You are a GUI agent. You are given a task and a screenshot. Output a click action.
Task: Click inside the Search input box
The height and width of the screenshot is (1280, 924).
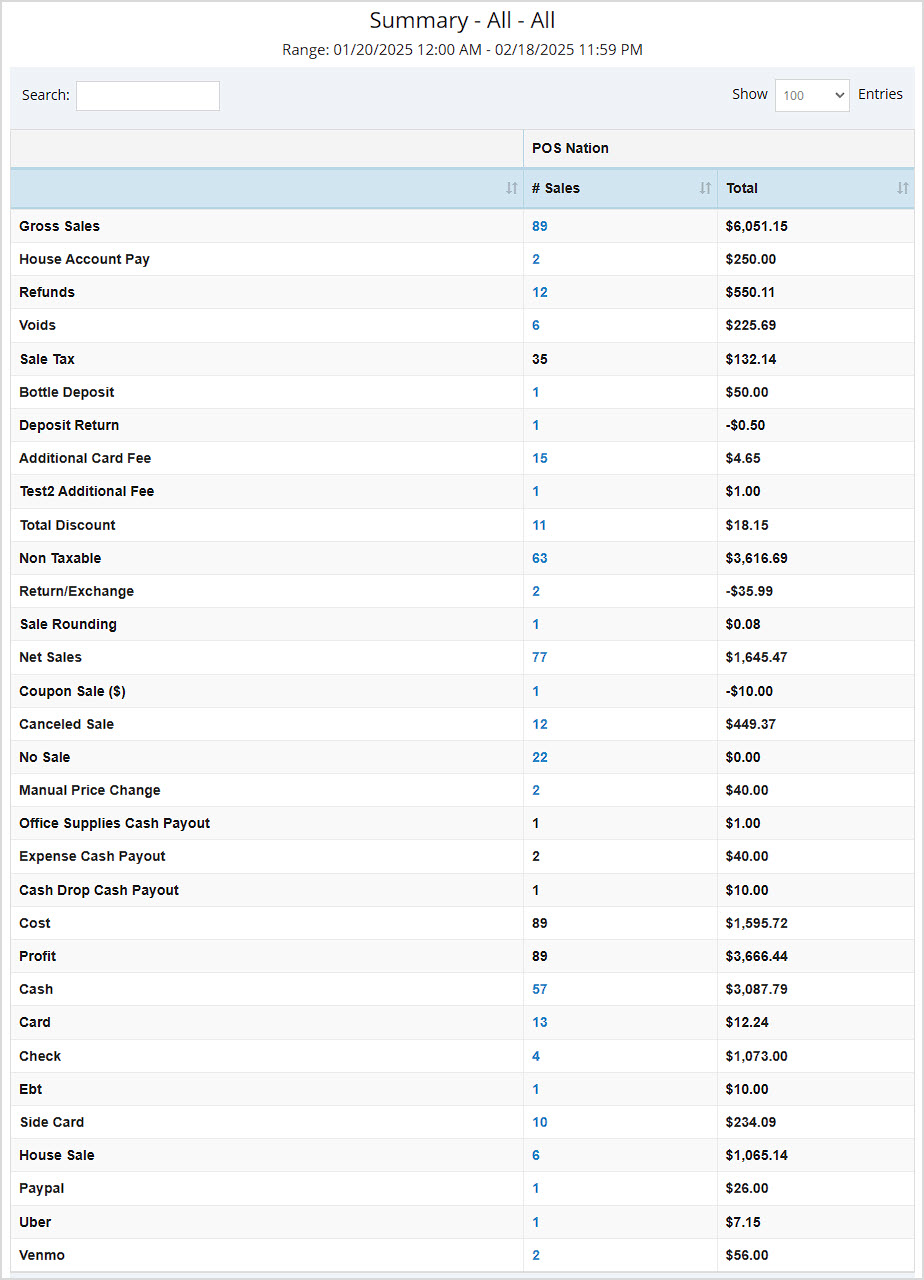147,95
